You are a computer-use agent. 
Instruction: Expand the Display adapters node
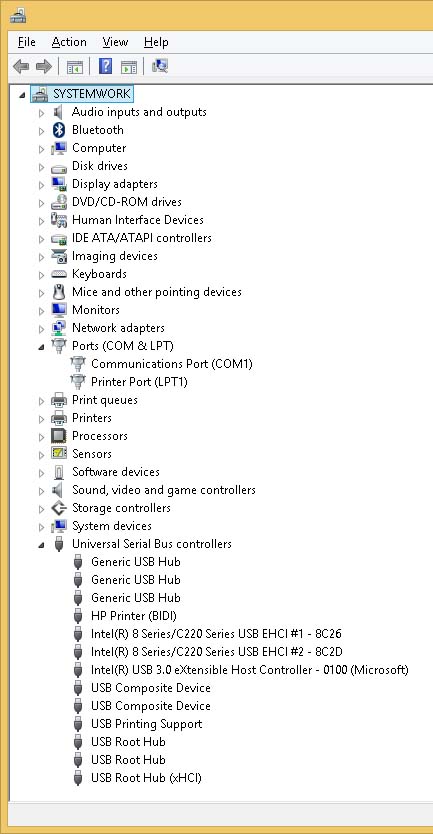[x=41, y=185]
